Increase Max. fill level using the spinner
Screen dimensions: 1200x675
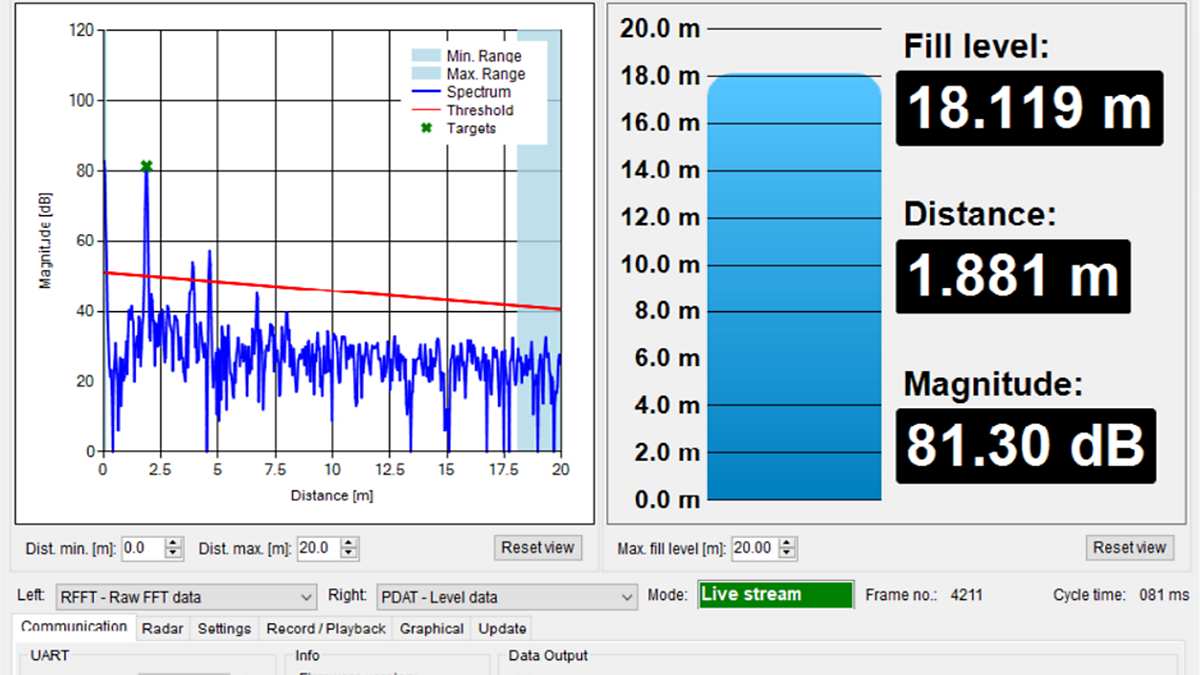[x=788, y=543]
